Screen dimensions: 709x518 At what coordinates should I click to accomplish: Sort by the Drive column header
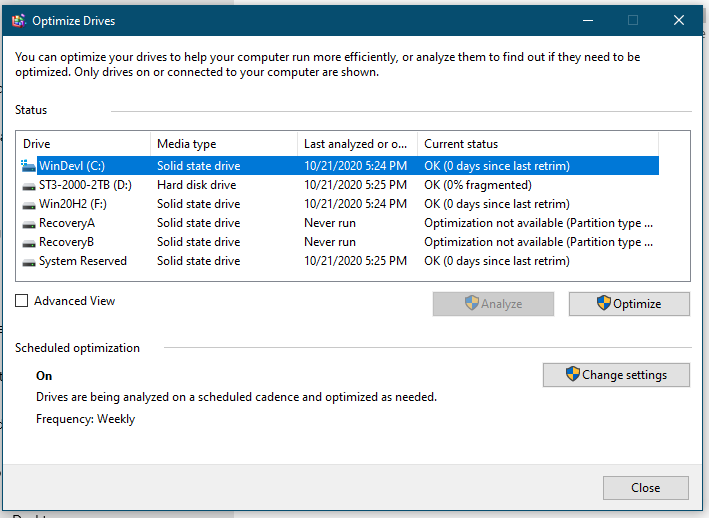pyautogui.click(x=83, y=144)
